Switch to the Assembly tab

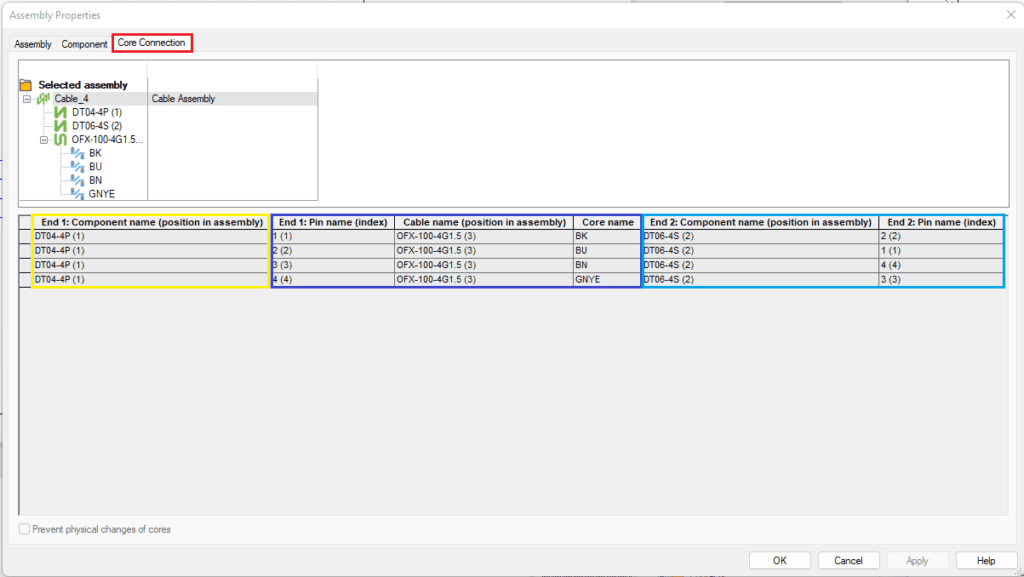click(x=33, y=45)
